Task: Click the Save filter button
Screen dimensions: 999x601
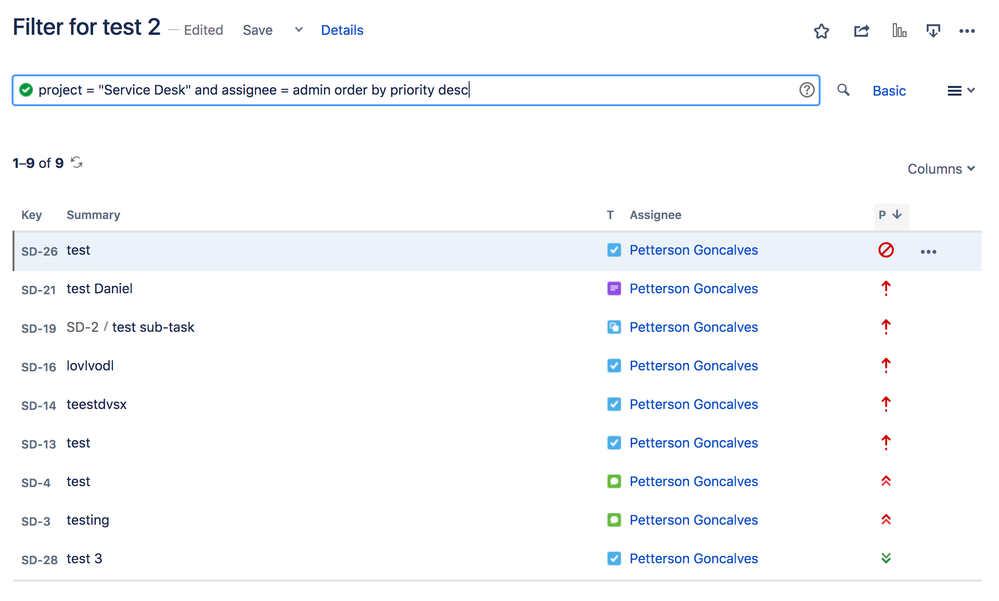Action: pos(257,30)
